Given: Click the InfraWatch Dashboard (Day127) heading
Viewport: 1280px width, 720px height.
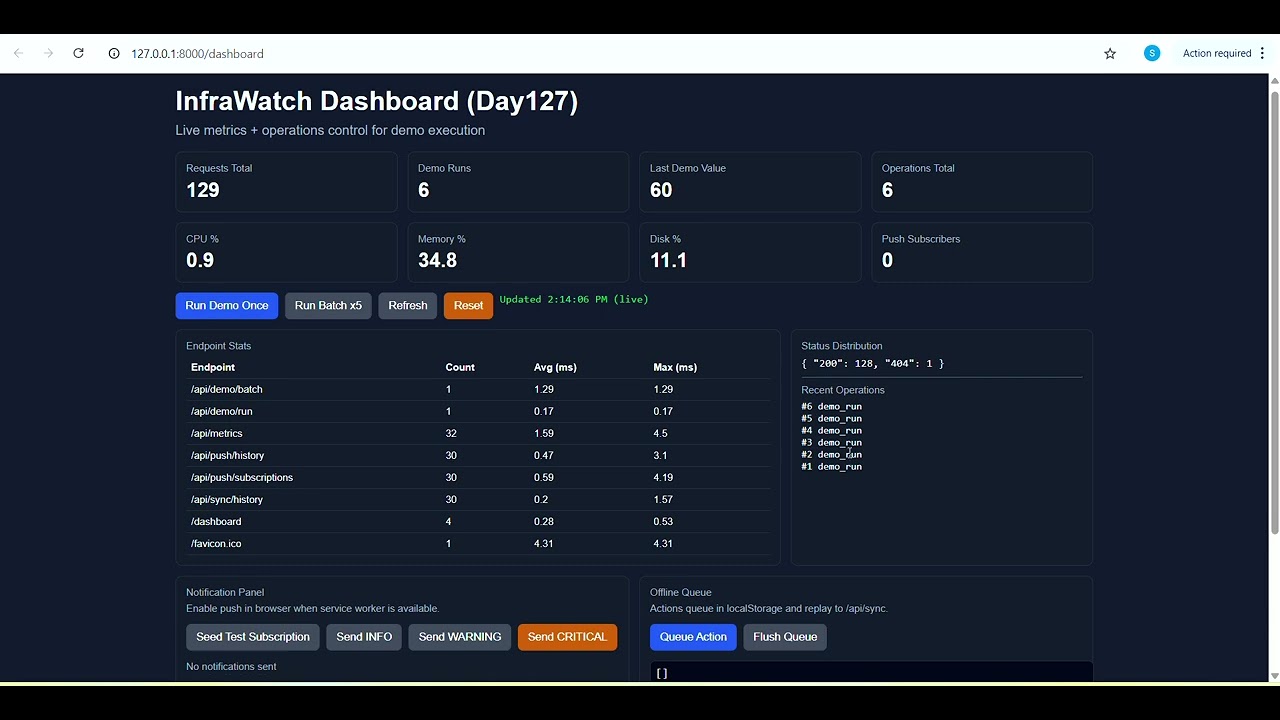Looking at the screenshot, I should click(377, 101).
